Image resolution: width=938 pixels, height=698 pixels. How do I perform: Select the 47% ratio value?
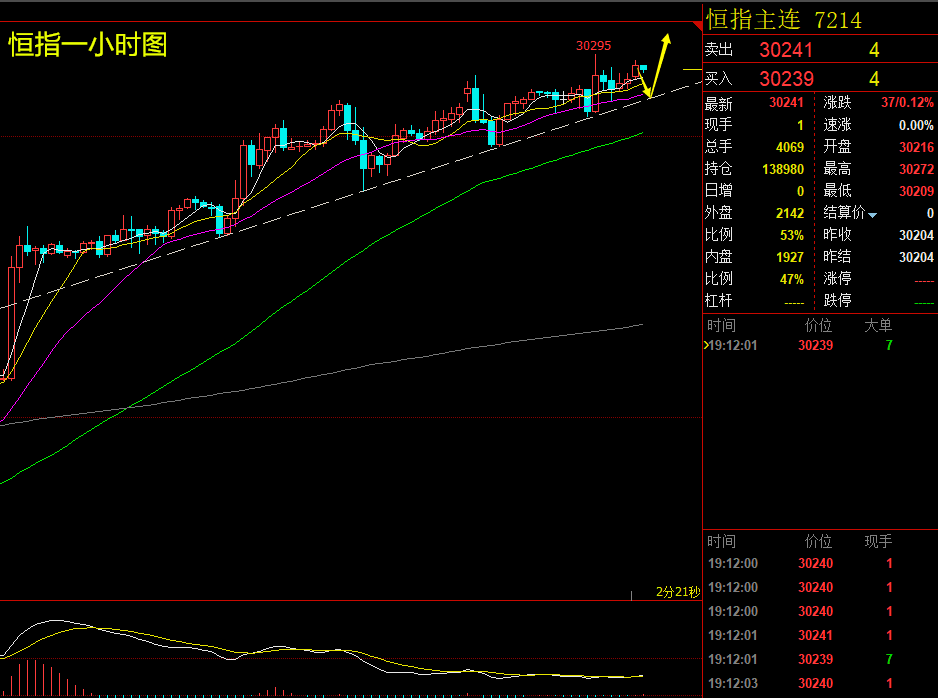[x=792, y=279]
